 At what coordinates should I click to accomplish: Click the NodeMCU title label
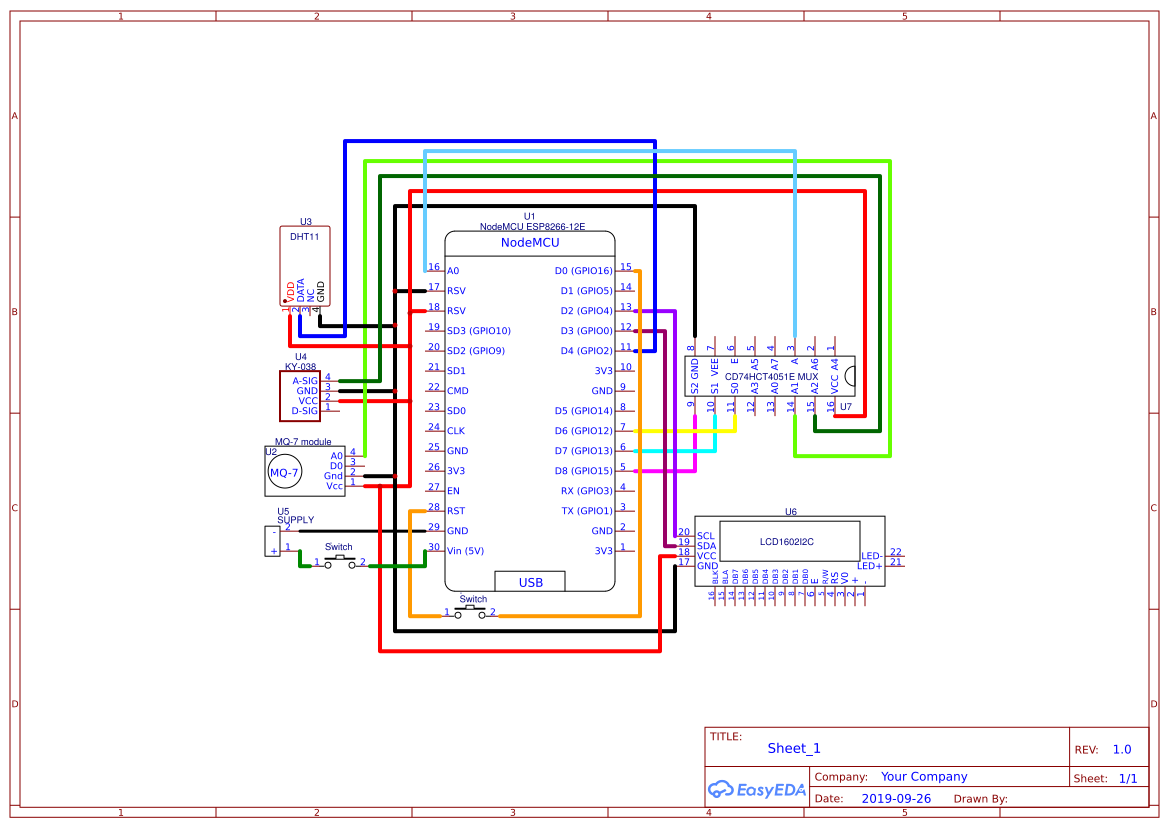point(530,243)
